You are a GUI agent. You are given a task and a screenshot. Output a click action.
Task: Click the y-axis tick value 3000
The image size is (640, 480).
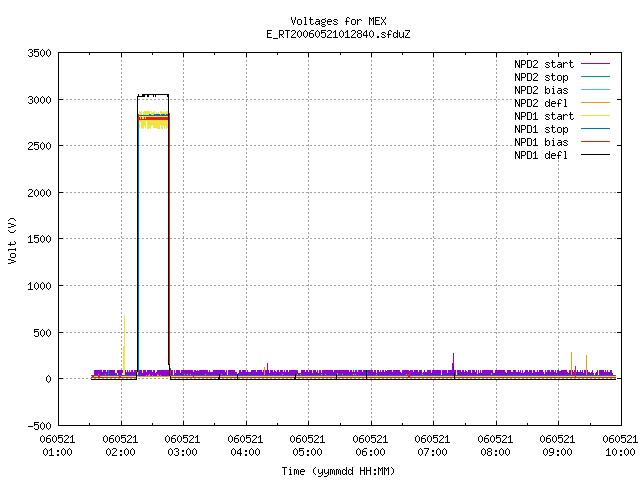[x=40, y=100]
